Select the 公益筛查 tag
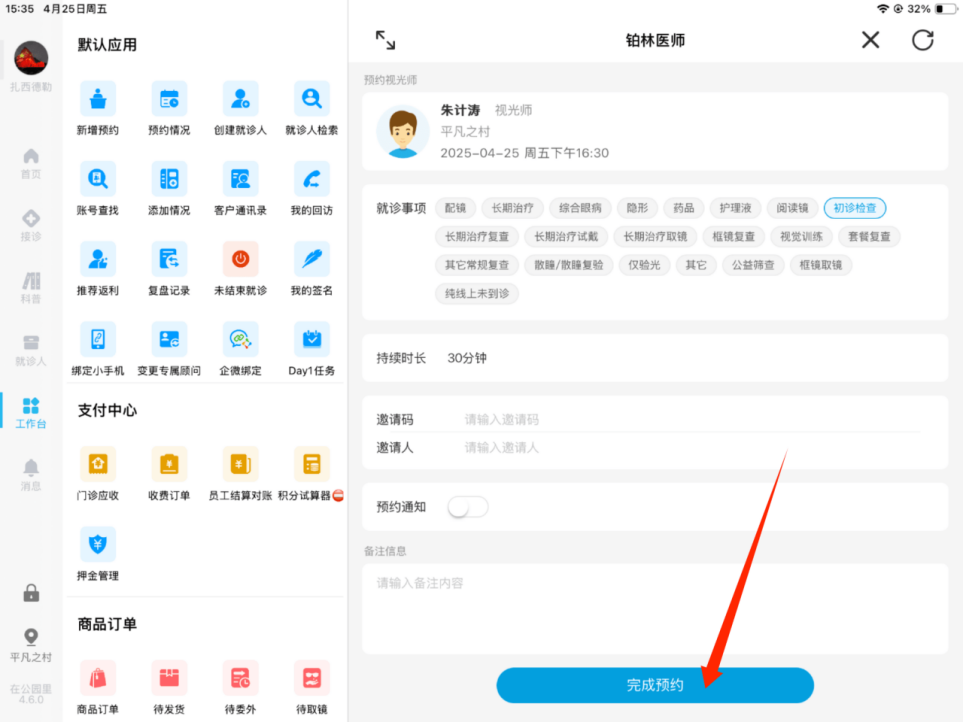 (x=753, y=265)
